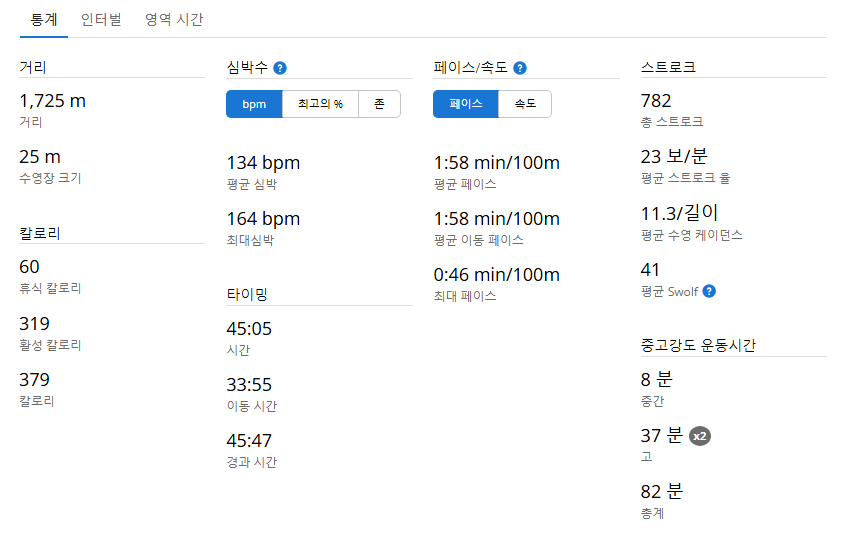Click the help icon next to 심박수
The image size is (845, 550).
pyautogui.click(x=280, y=68)
